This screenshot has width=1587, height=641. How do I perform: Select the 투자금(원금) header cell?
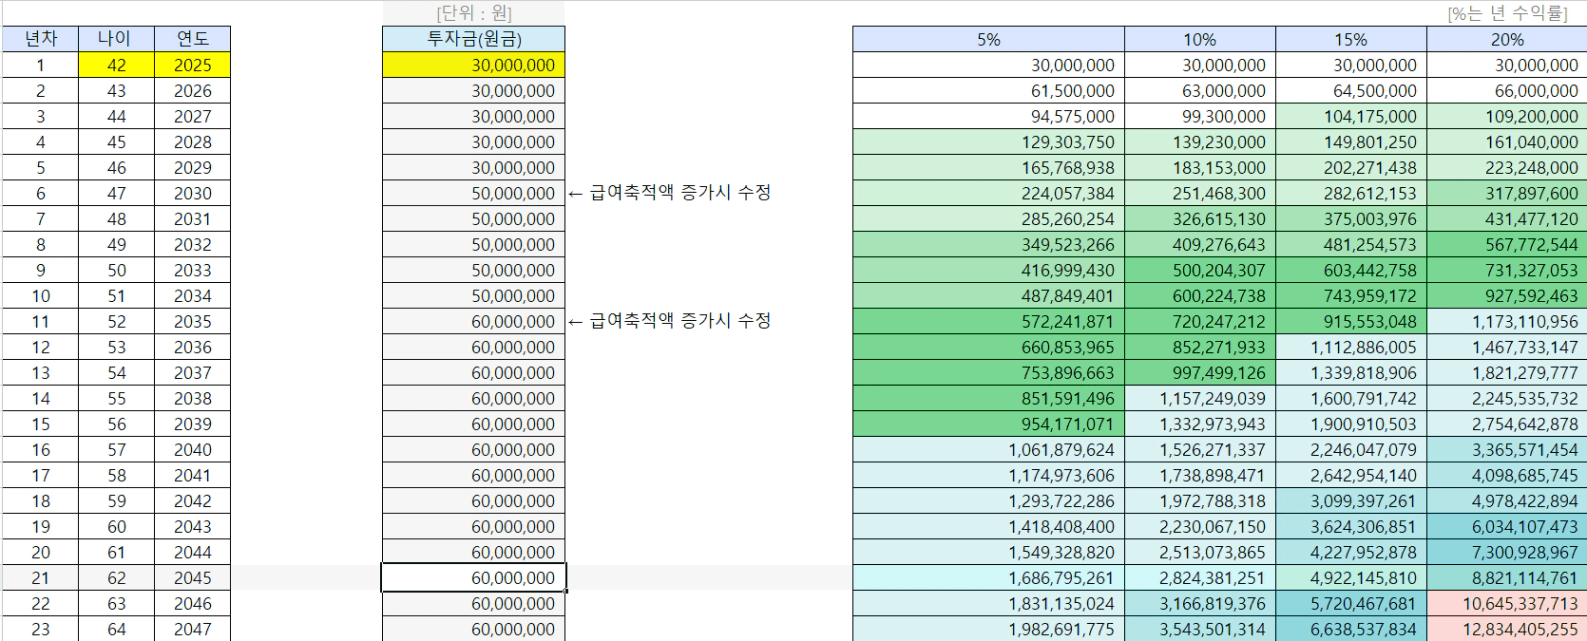(473, 39)
